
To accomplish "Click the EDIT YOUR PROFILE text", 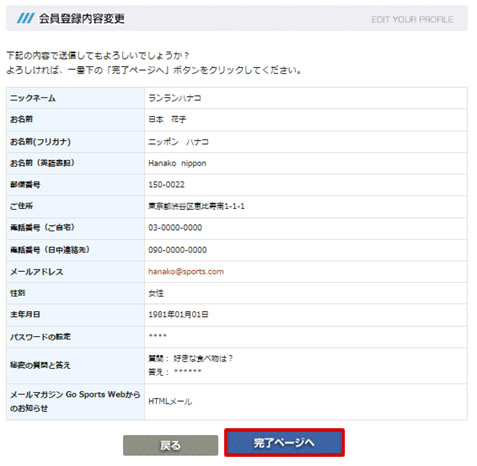I will (412, 19).
